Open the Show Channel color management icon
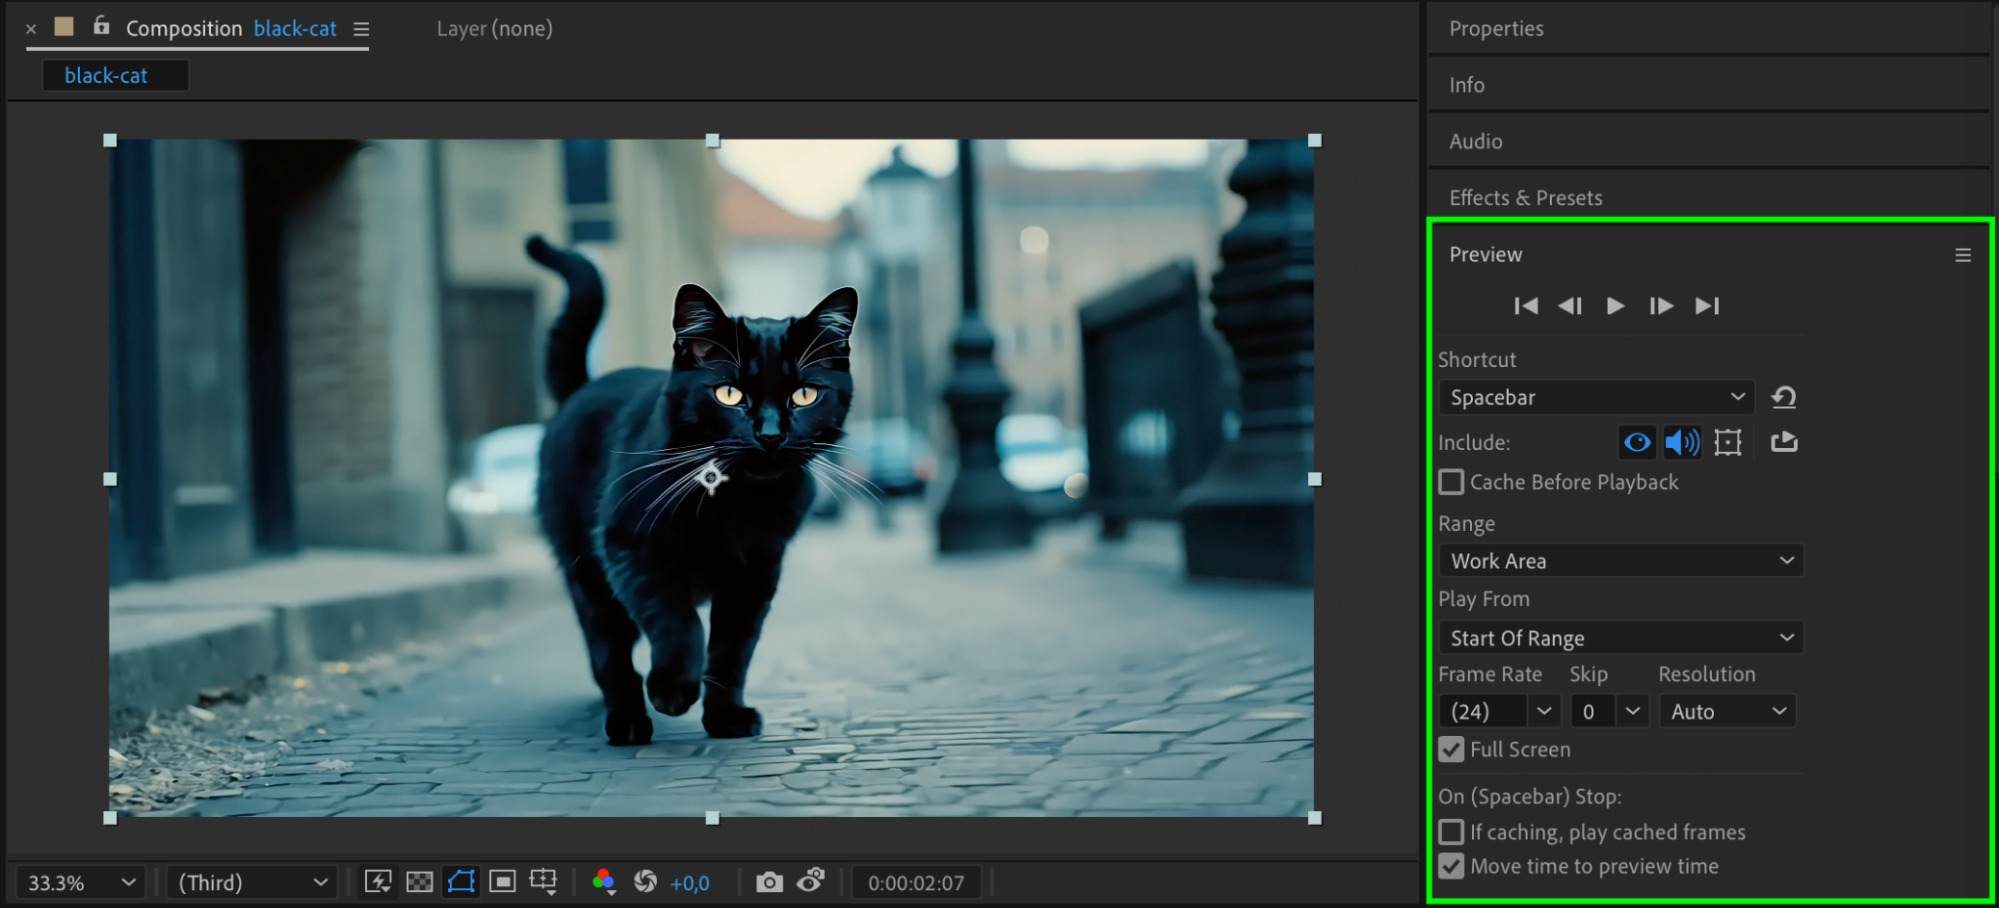The width and height of the screenshot is (1999, 908). pos(603,882)
